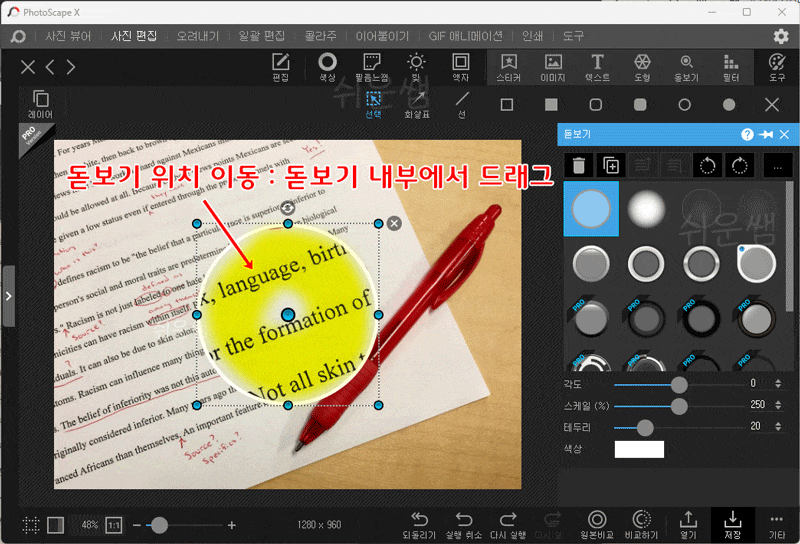Open the 레이어 layers panel
Viewport: 800px width, 544px height.
pyautogui.click(x=40, y=104)
